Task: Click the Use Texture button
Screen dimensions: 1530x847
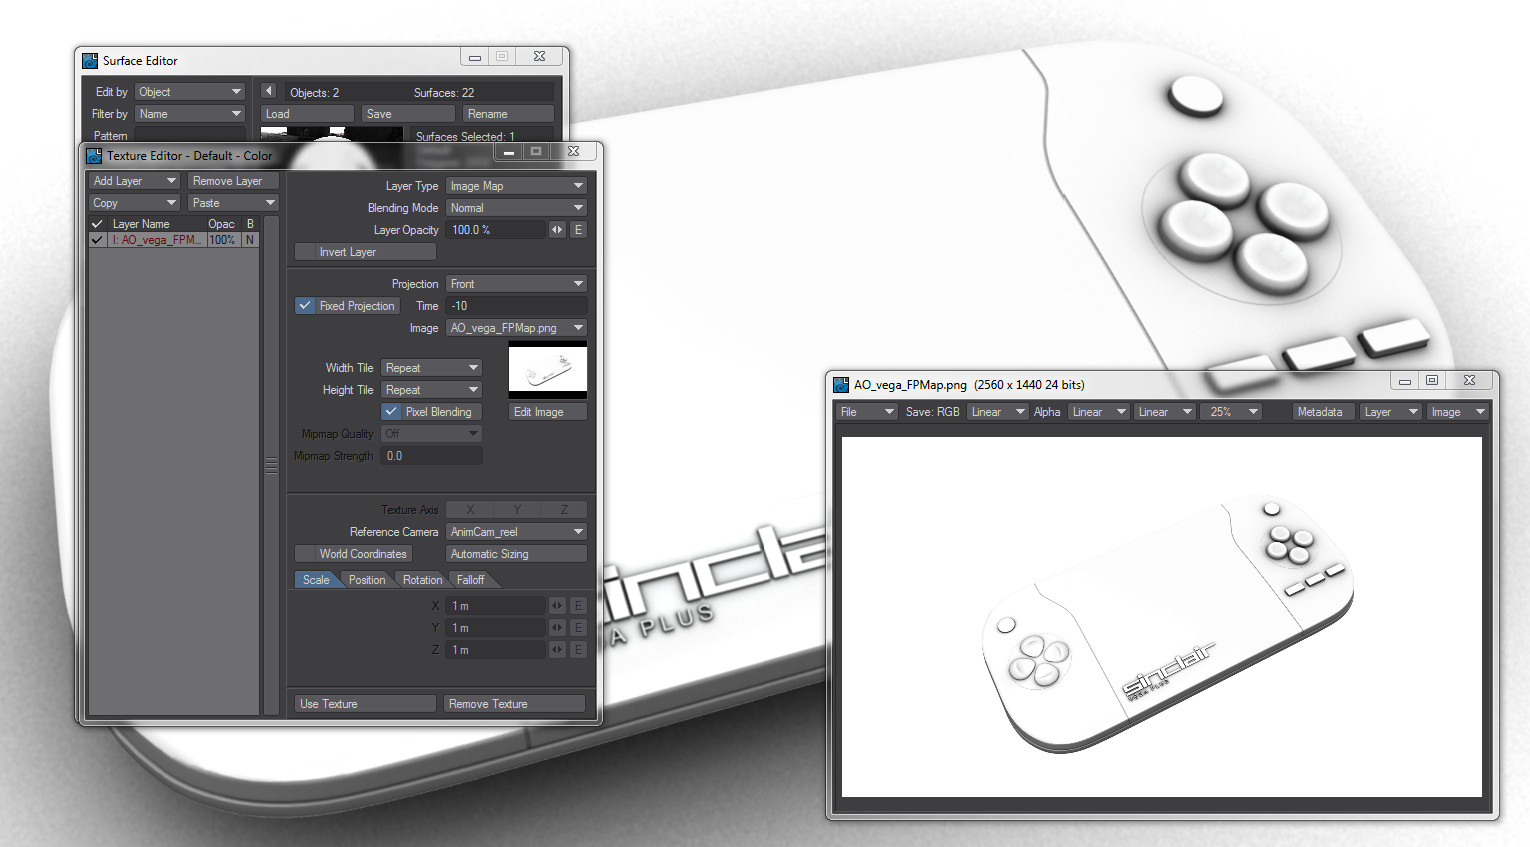Action: (x=365, y=704)
